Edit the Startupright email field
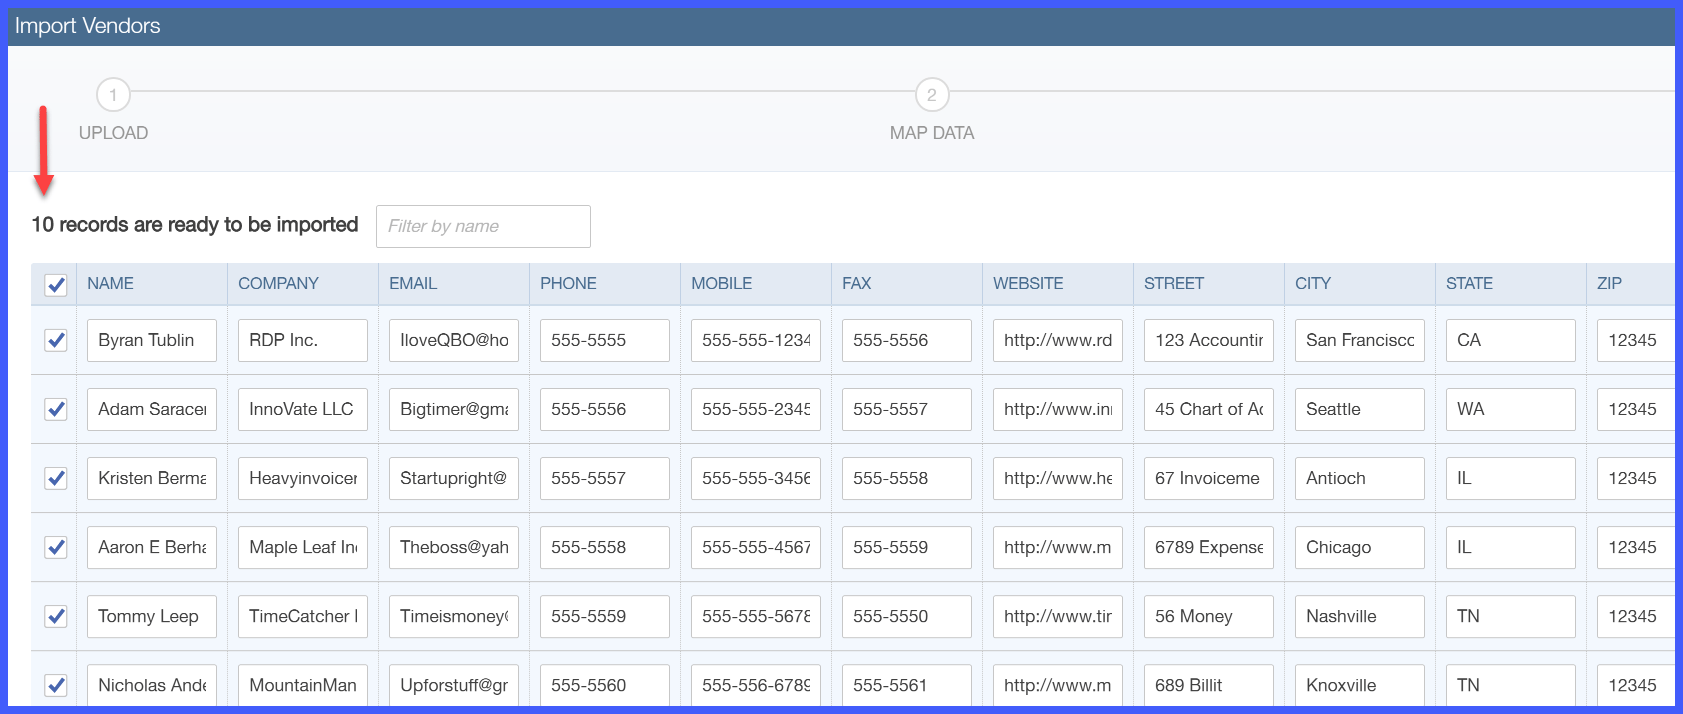 pos(454,478)
